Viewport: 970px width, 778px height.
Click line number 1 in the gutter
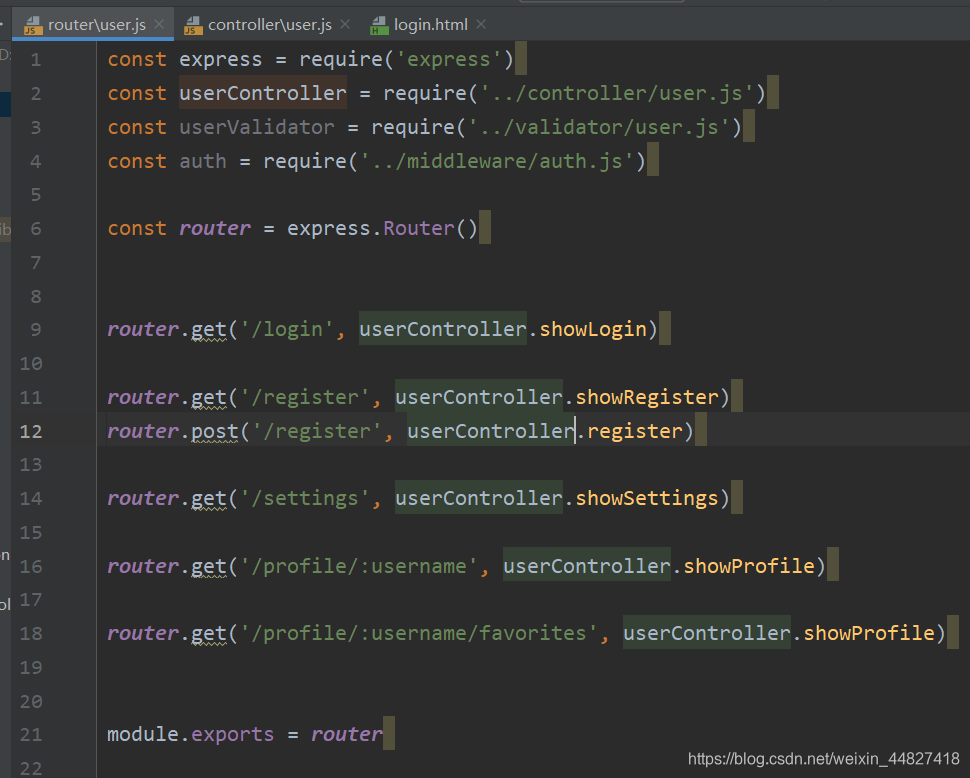coord(36,60)
